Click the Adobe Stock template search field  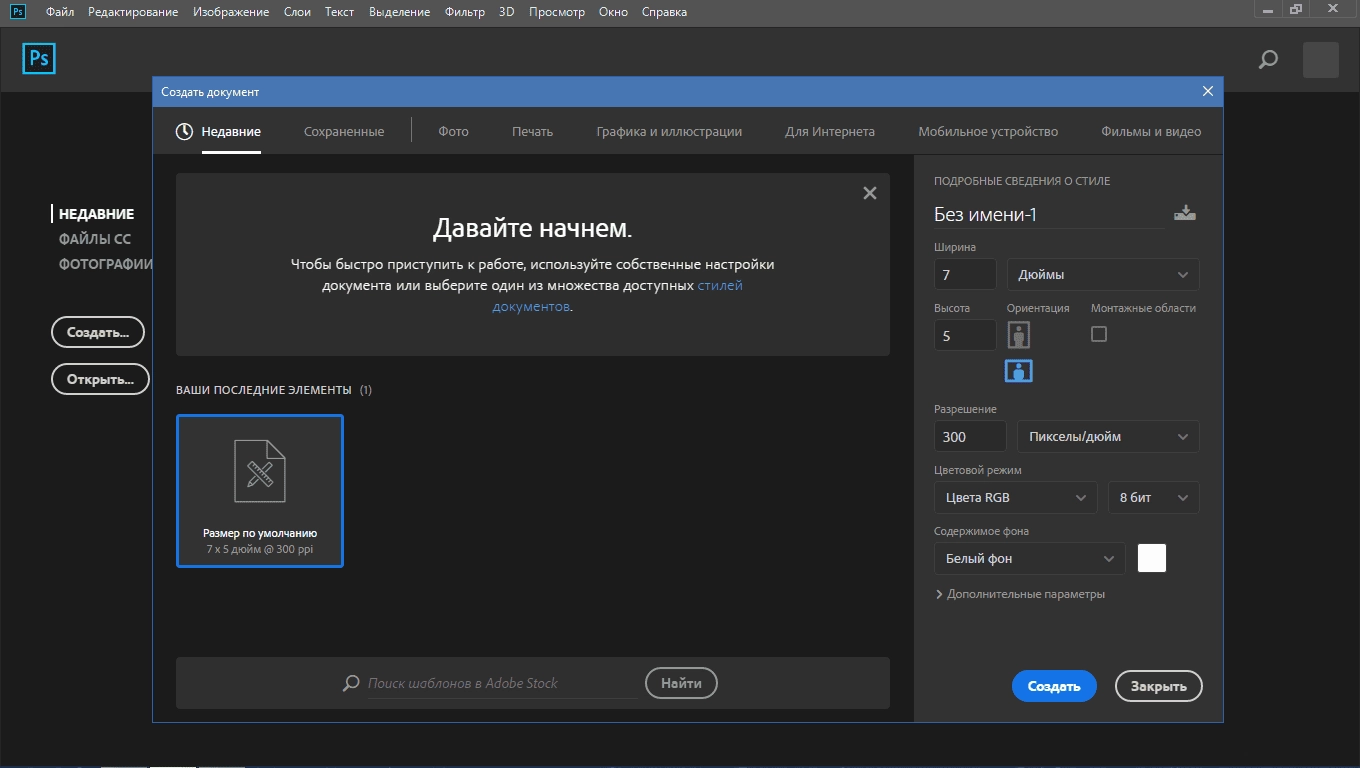pos(502,683)
